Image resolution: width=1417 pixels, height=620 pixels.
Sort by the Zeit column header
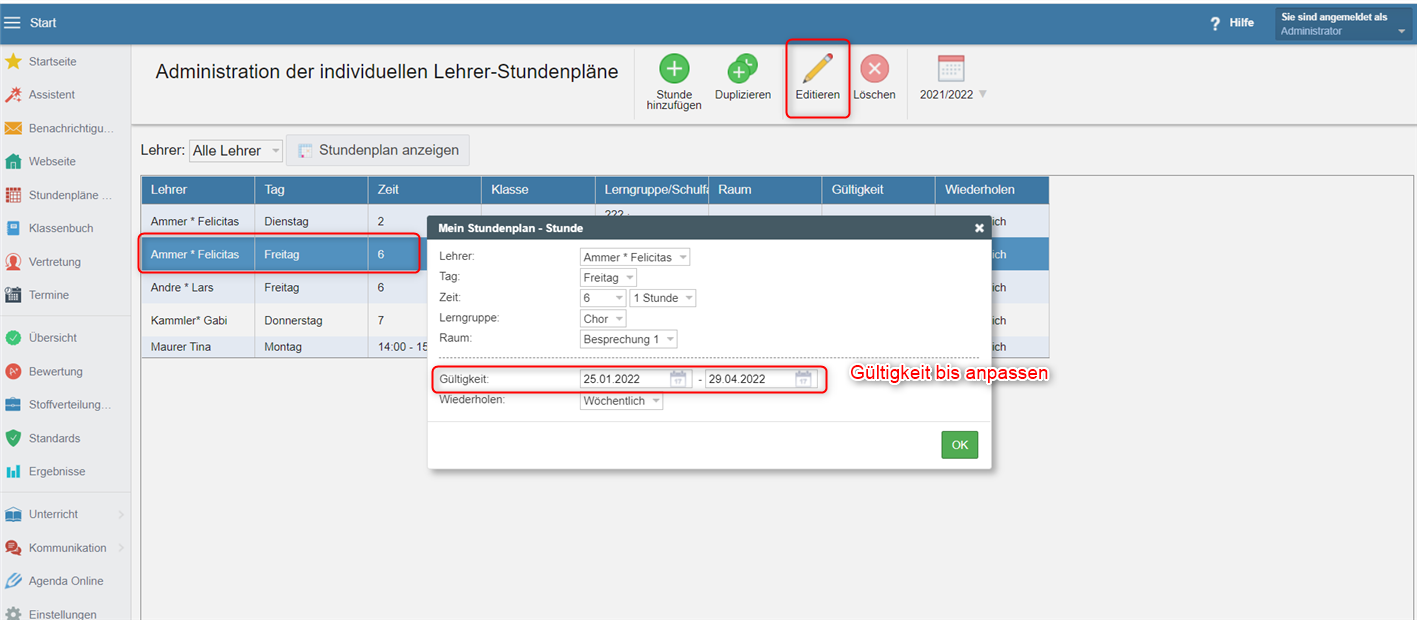point(424,190)
